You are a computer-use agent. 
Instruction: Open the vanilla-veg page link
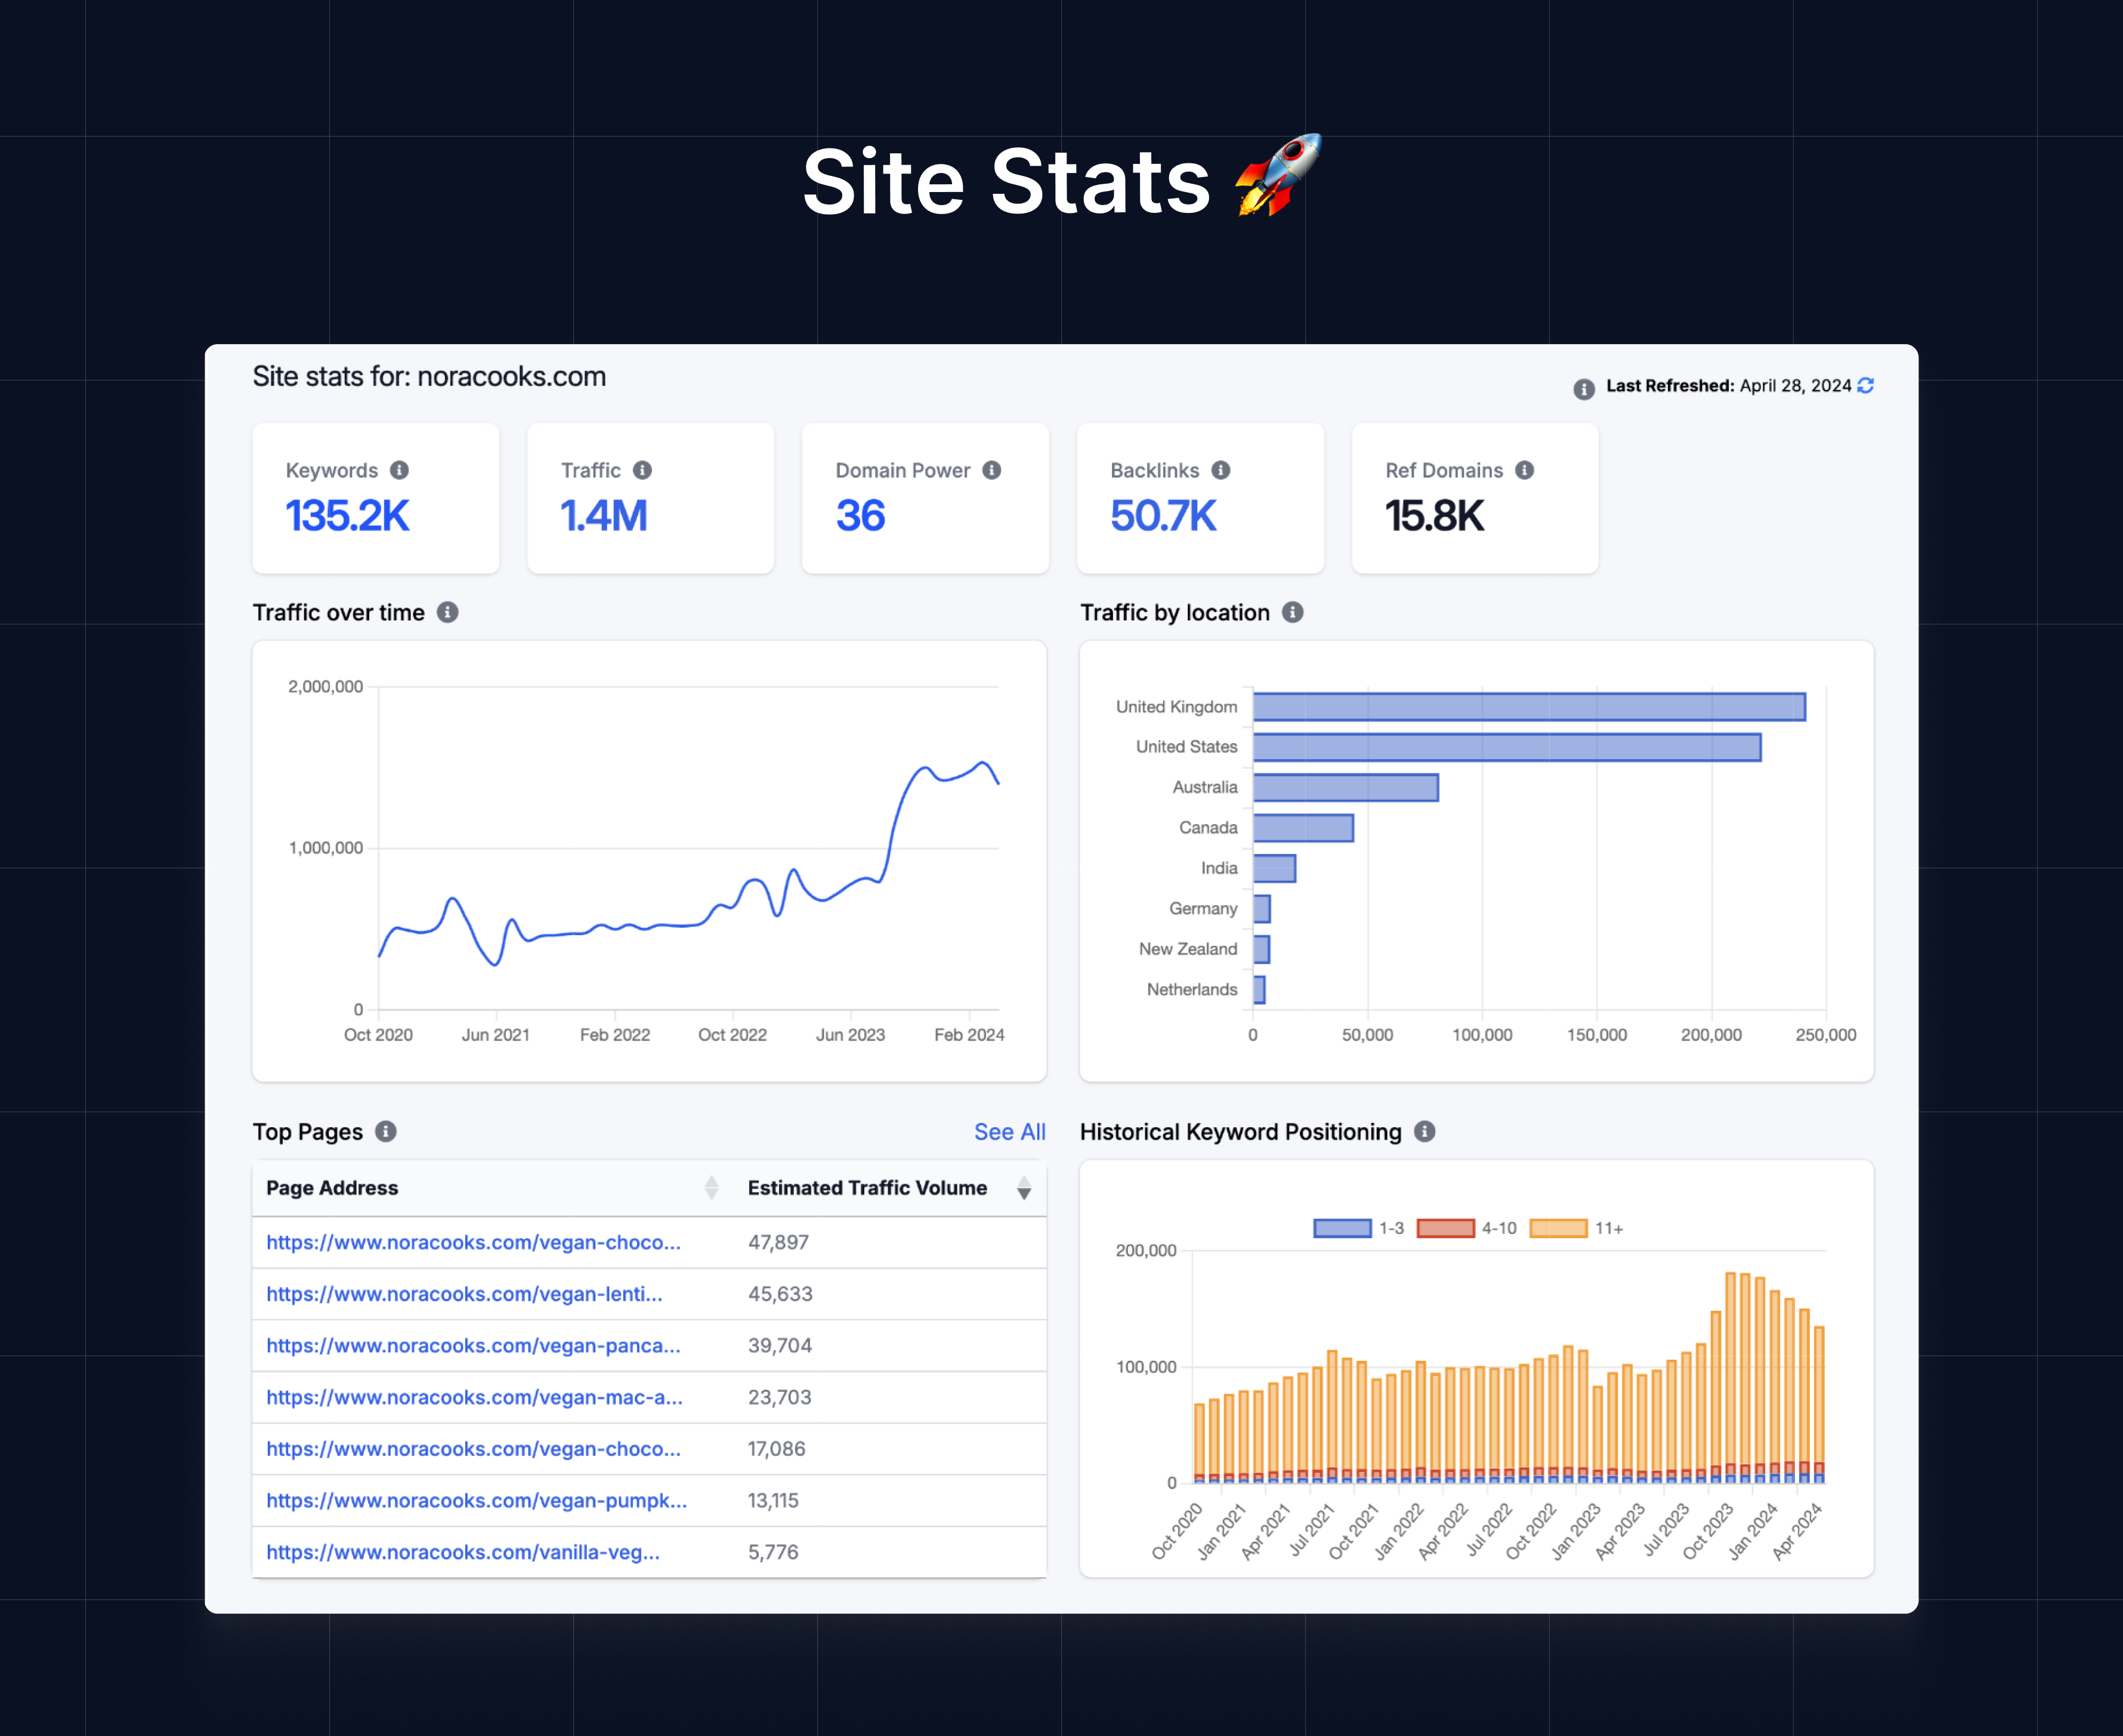463,1552
